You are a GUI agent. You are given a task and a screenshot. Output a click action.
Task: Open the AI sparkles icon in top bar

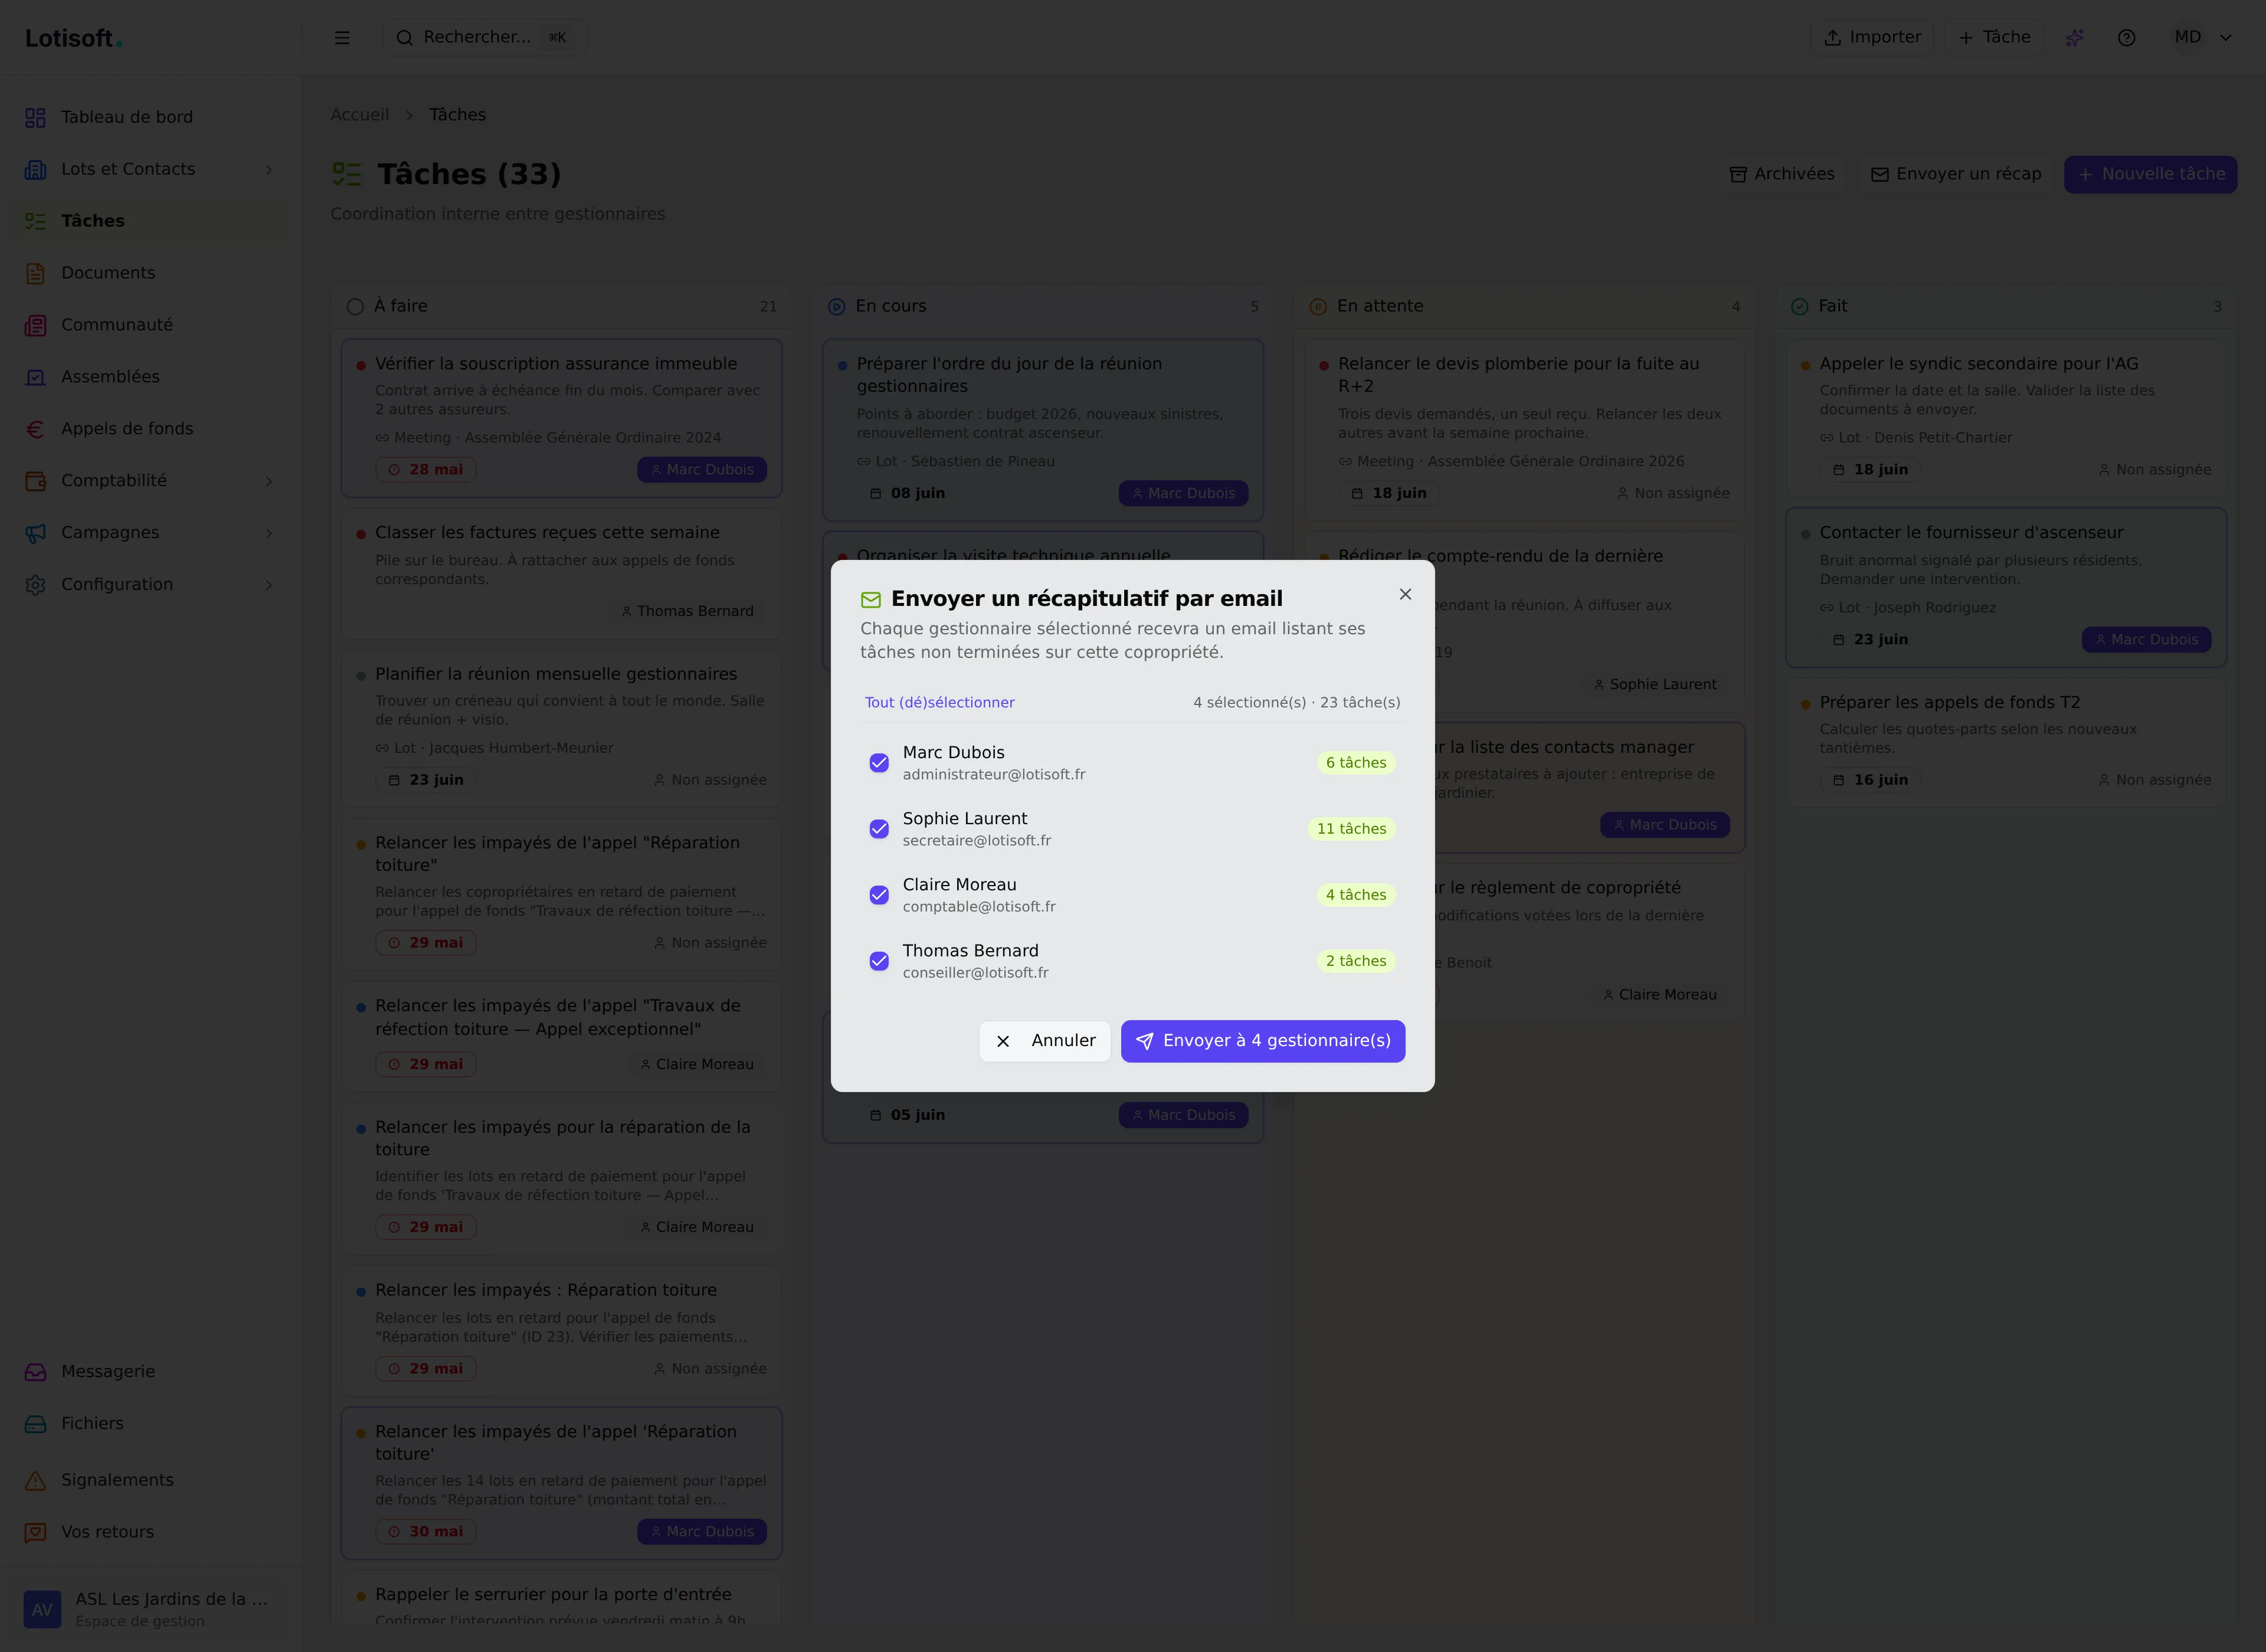point(2075,37)
